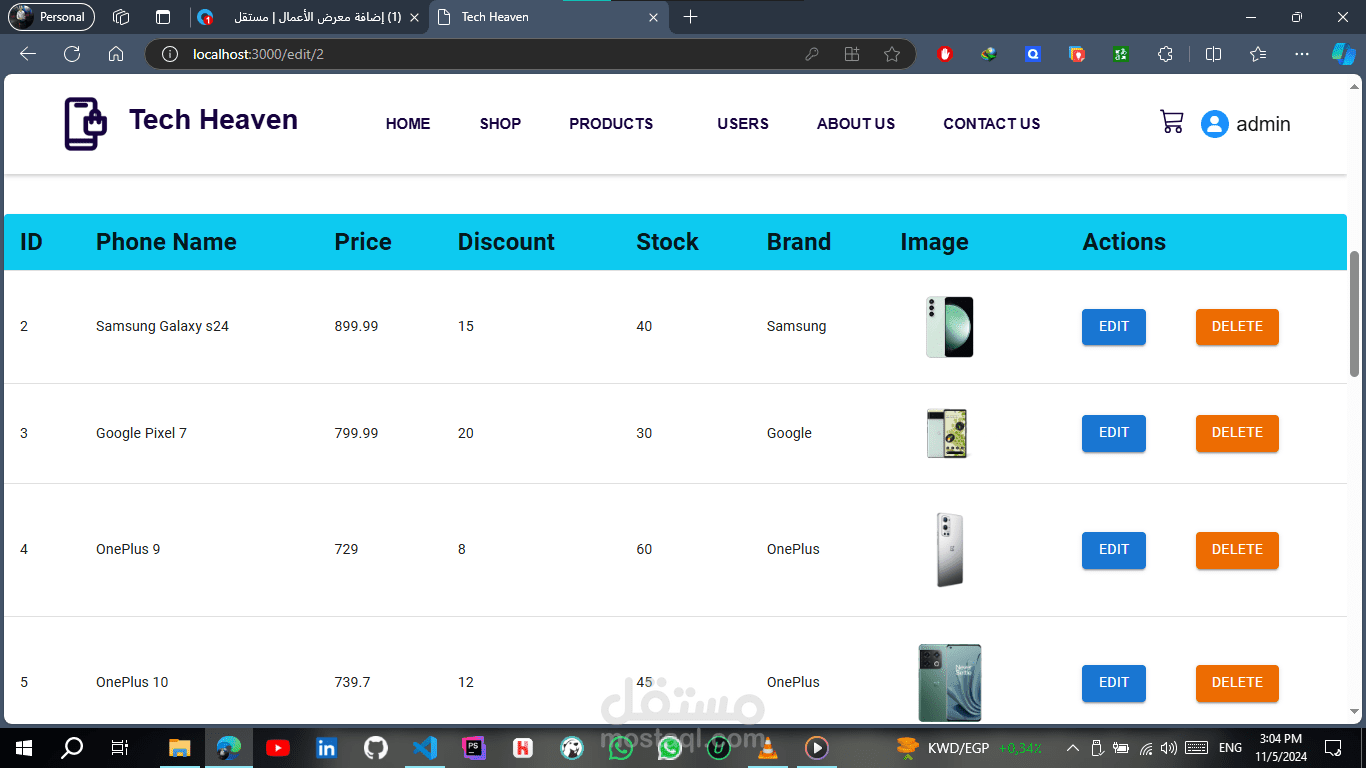The image size is (1366, 768).
Task: Open the CONTACT US page
Action: click(992, 124)
